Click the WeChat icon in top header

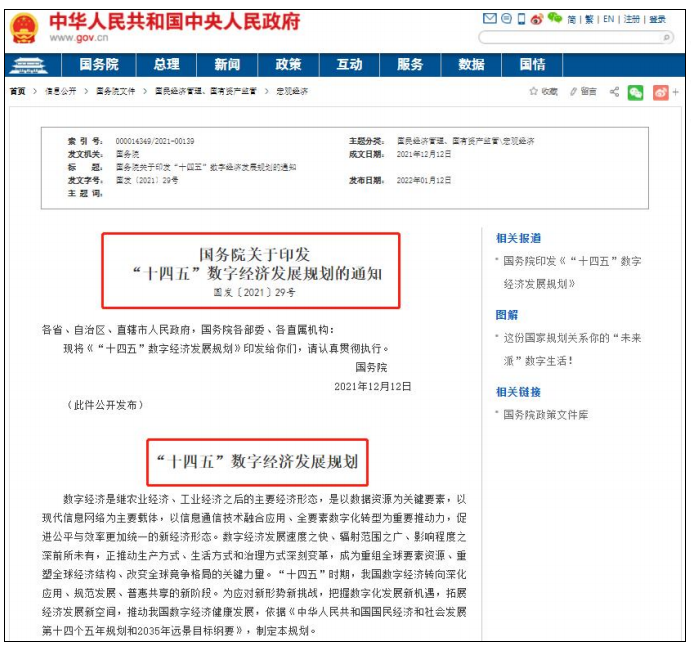(x=554, y=18)
